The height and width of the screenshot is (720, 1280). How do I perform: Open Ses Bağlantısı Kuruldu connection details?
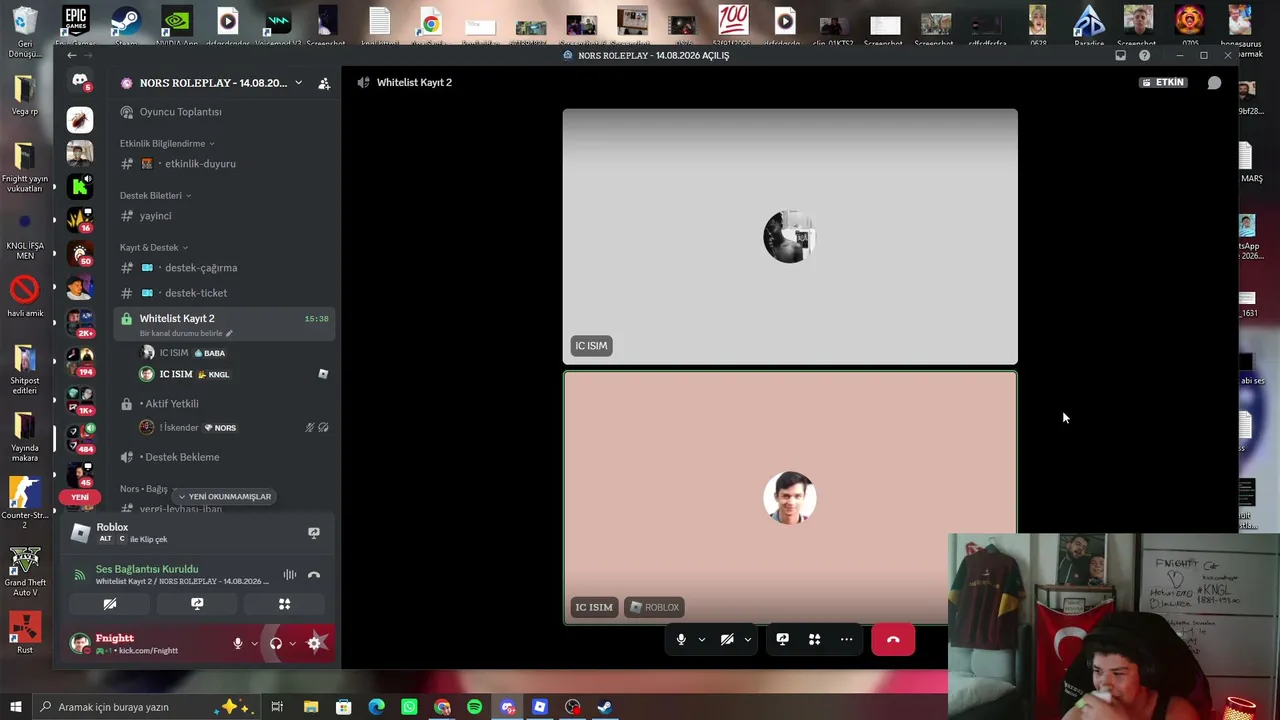click(147, 569)
